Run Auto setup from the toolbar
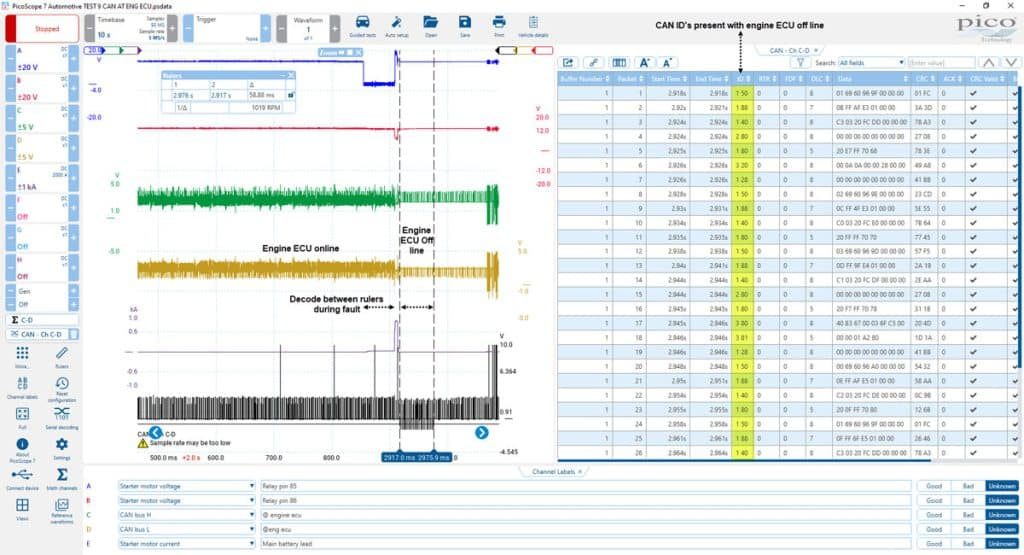This screenshot has height=555, width=1024. pos(397,26)
